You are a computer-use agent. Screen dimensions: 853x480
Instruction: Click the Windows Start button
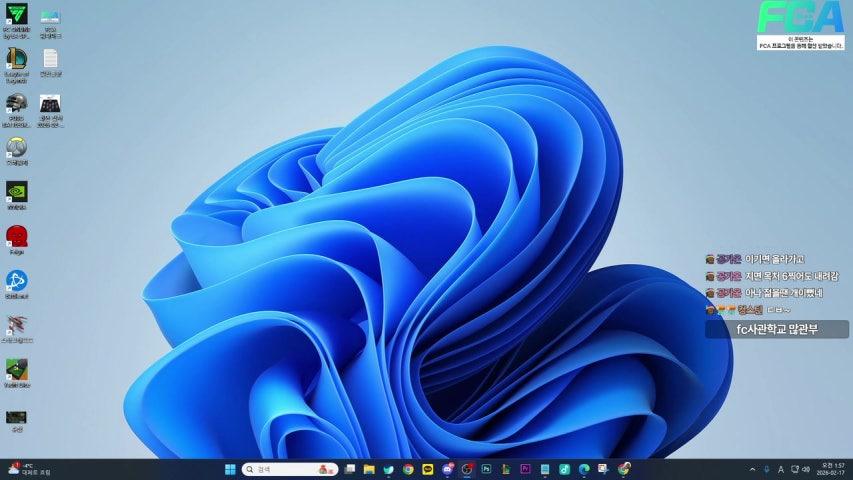coord(231,469)
